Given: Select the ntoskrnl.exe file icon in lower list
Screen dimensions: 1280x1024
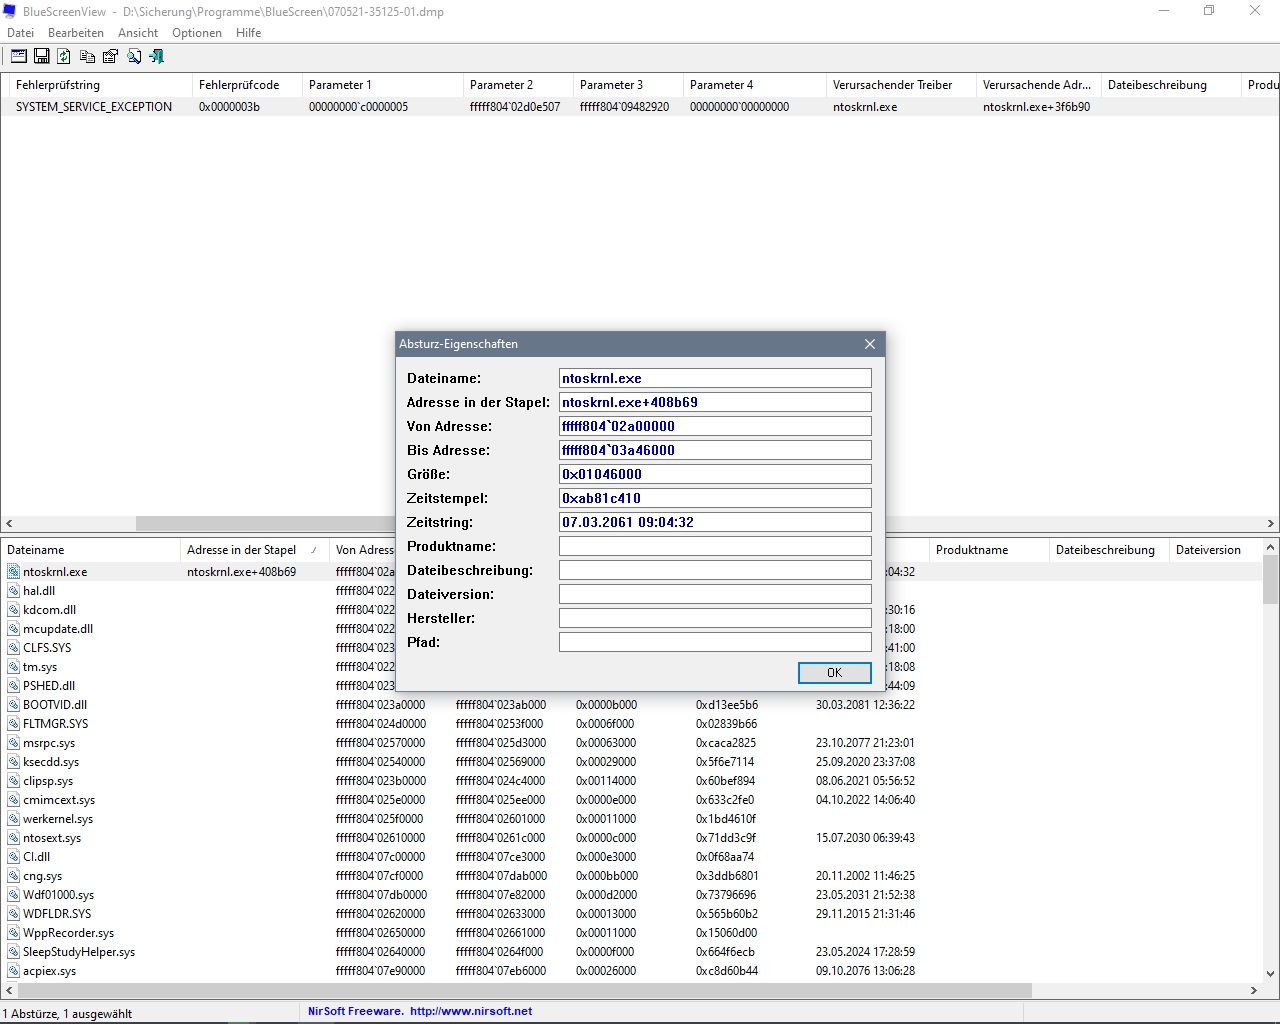Looking at the screenshot, I should tap(14, 572).
